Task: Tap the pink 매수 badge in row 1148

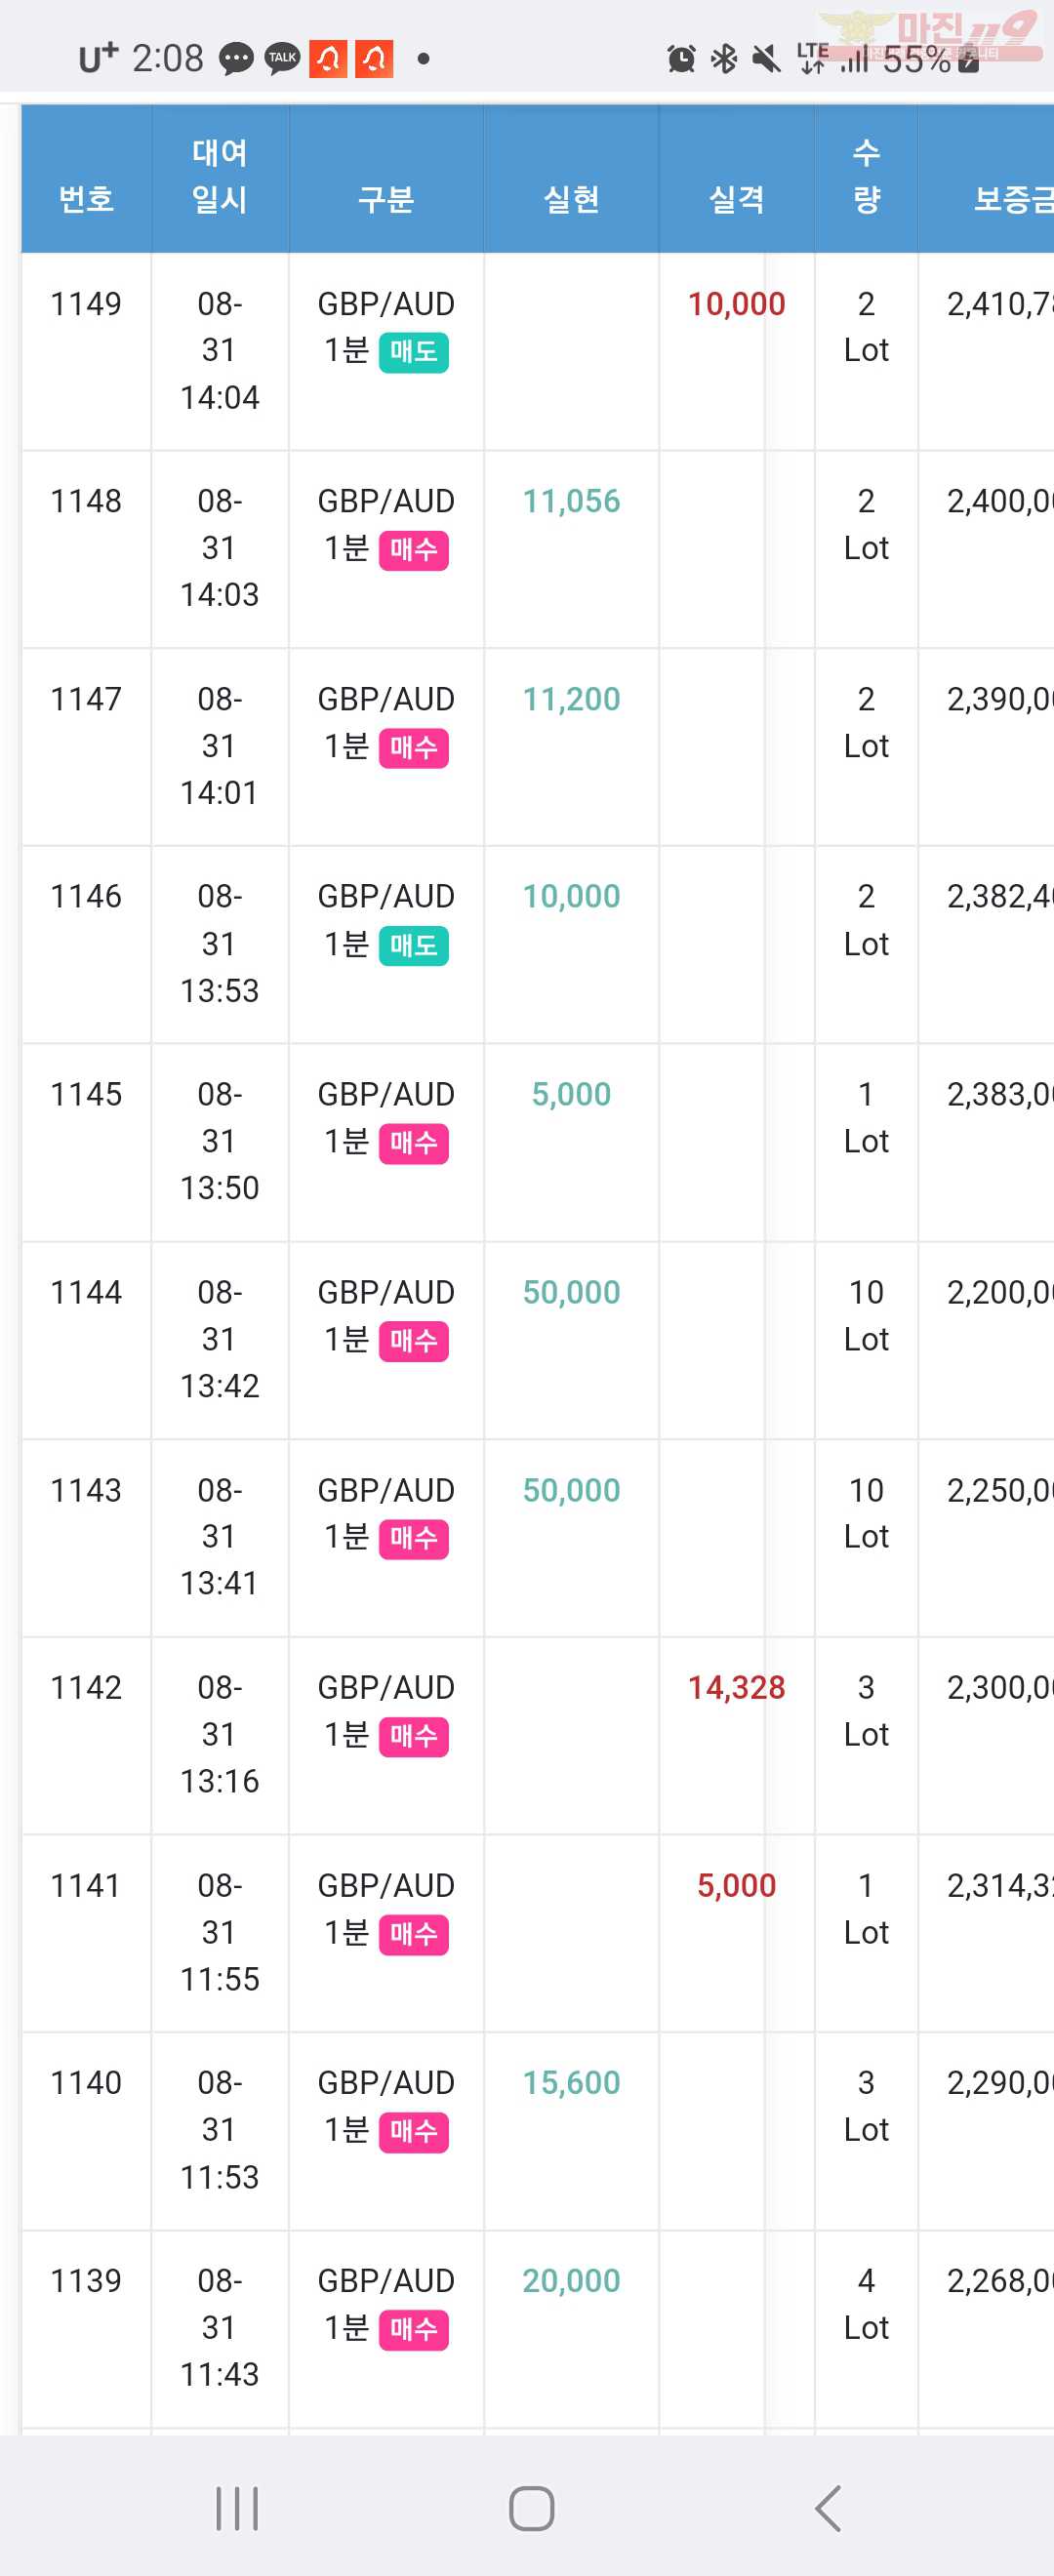Action: [413, 550]
